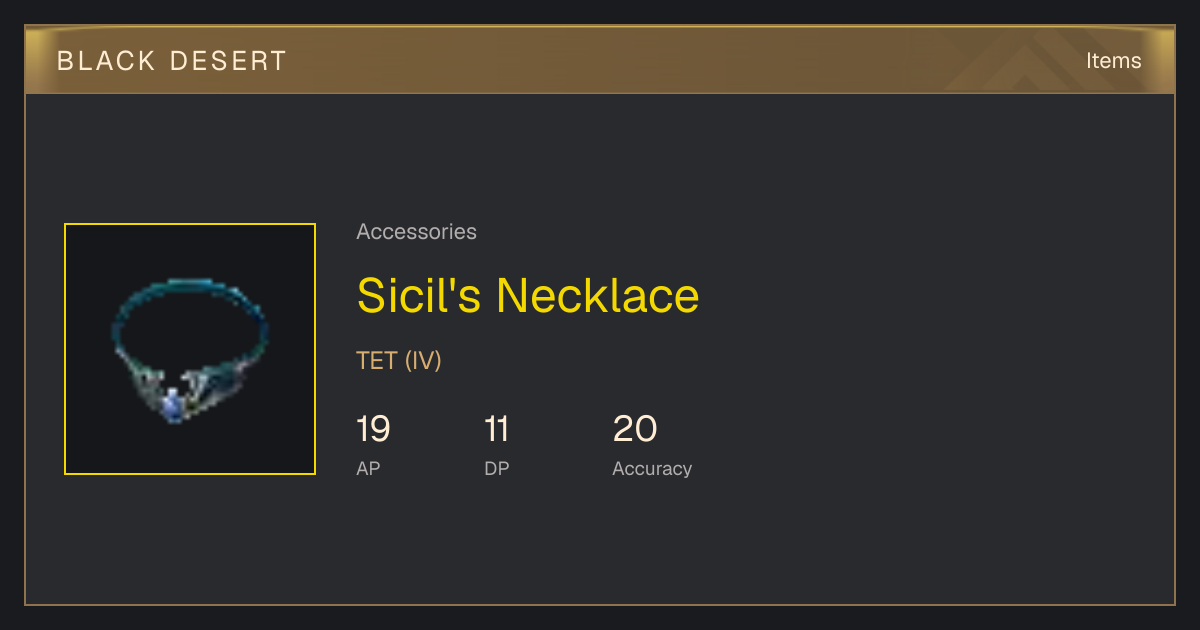Click the 20 accuracy value

pyautogui.click(x=635, y=429)
